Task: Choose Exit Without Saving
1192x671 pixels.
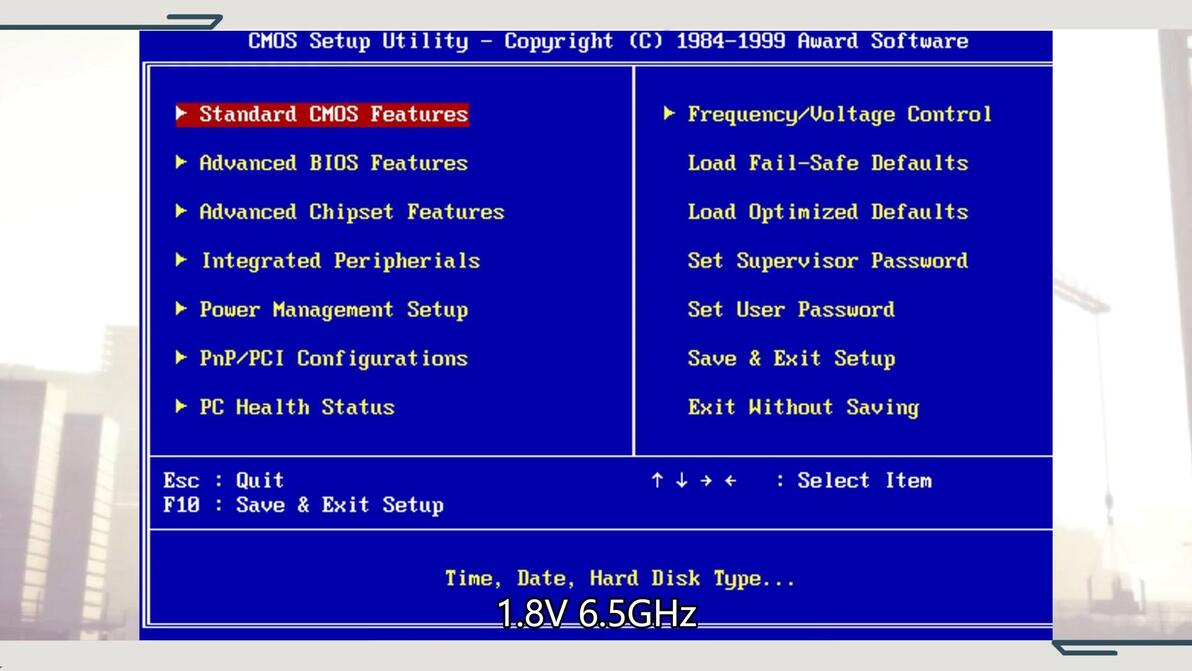Action: click(804, 407)
